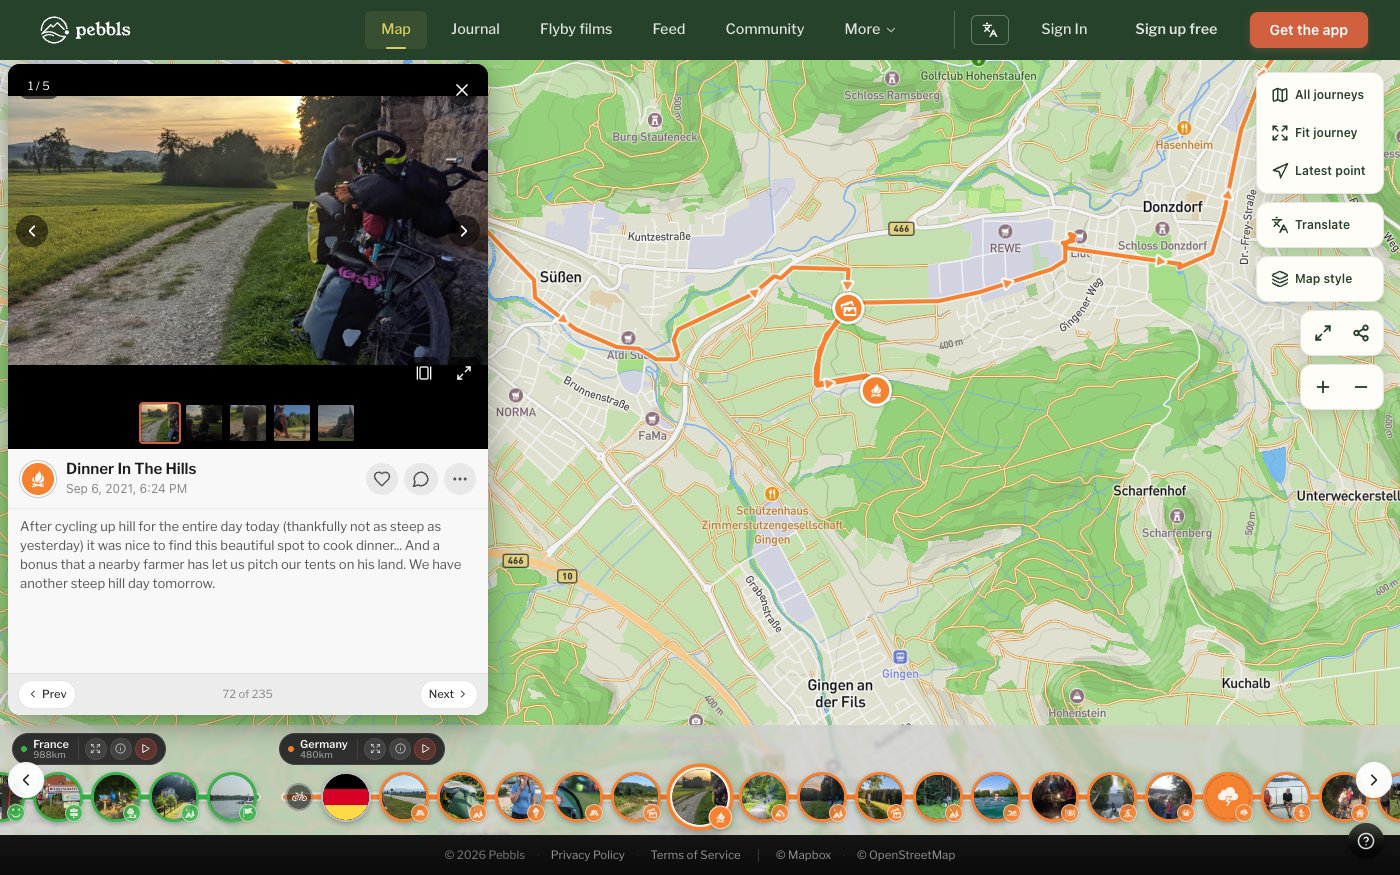1400x875 pixels.
Task: Show info for the France journey
Action: pos(120,748)
